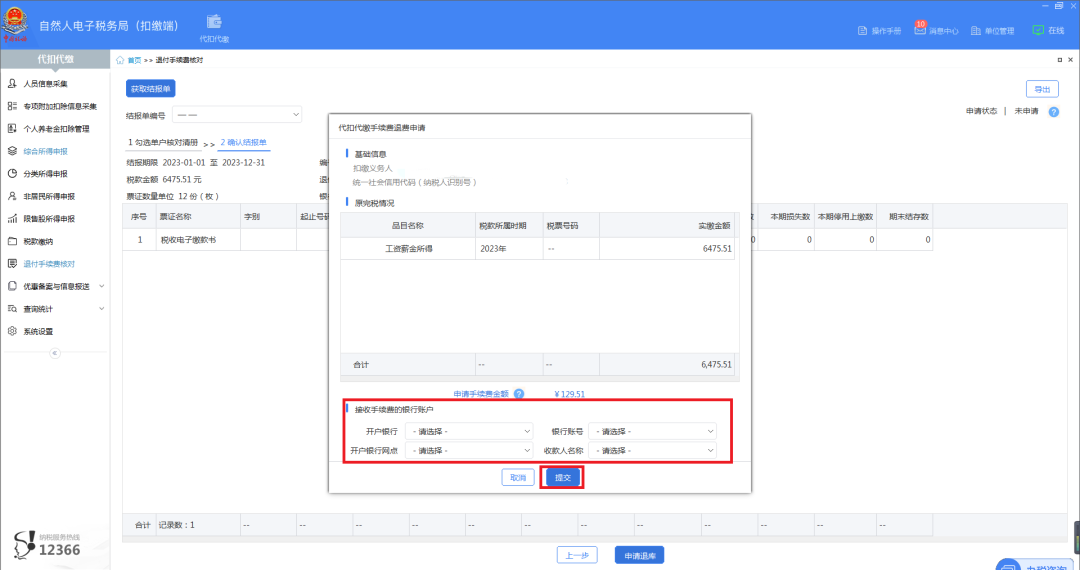Click the 导出 export button
Screen dimensions: 1080x570
point(1042,89)
